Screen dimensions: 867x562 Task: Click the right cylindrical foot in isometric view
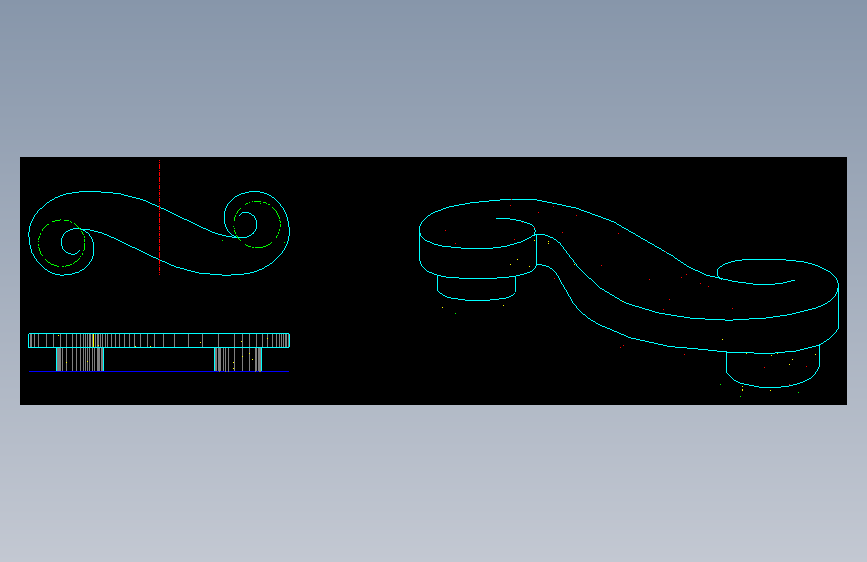tap(773, 367)
